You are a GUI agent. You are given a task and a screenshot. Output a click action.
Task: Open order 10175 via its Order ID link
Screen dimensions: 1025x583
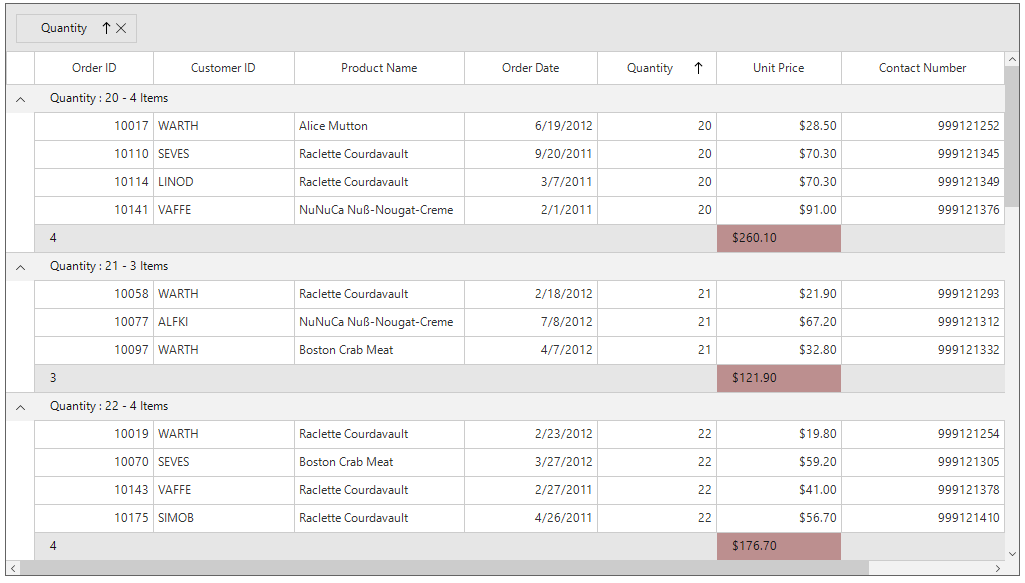(131, 517)
